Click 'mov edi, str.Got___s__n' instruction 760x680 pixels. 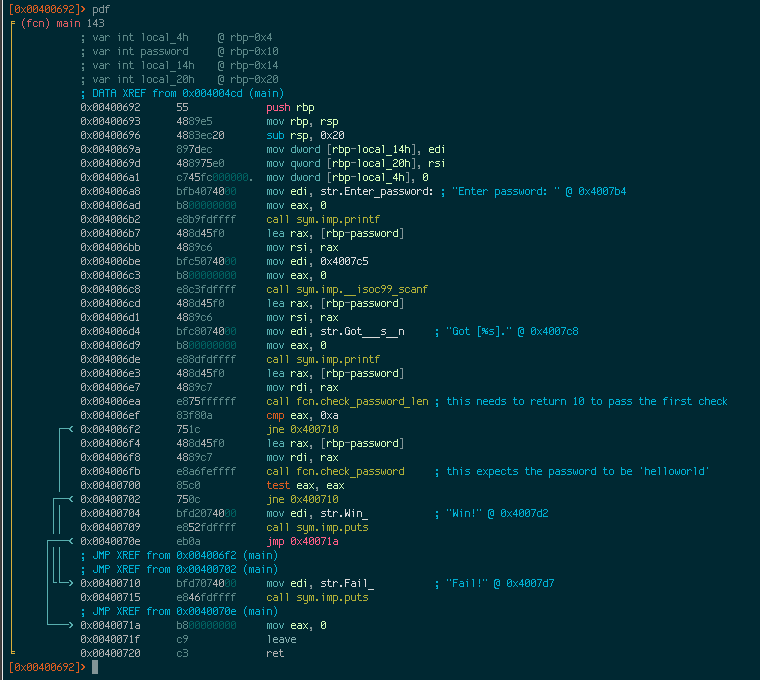pyautogui.click(x=335, y=332)
